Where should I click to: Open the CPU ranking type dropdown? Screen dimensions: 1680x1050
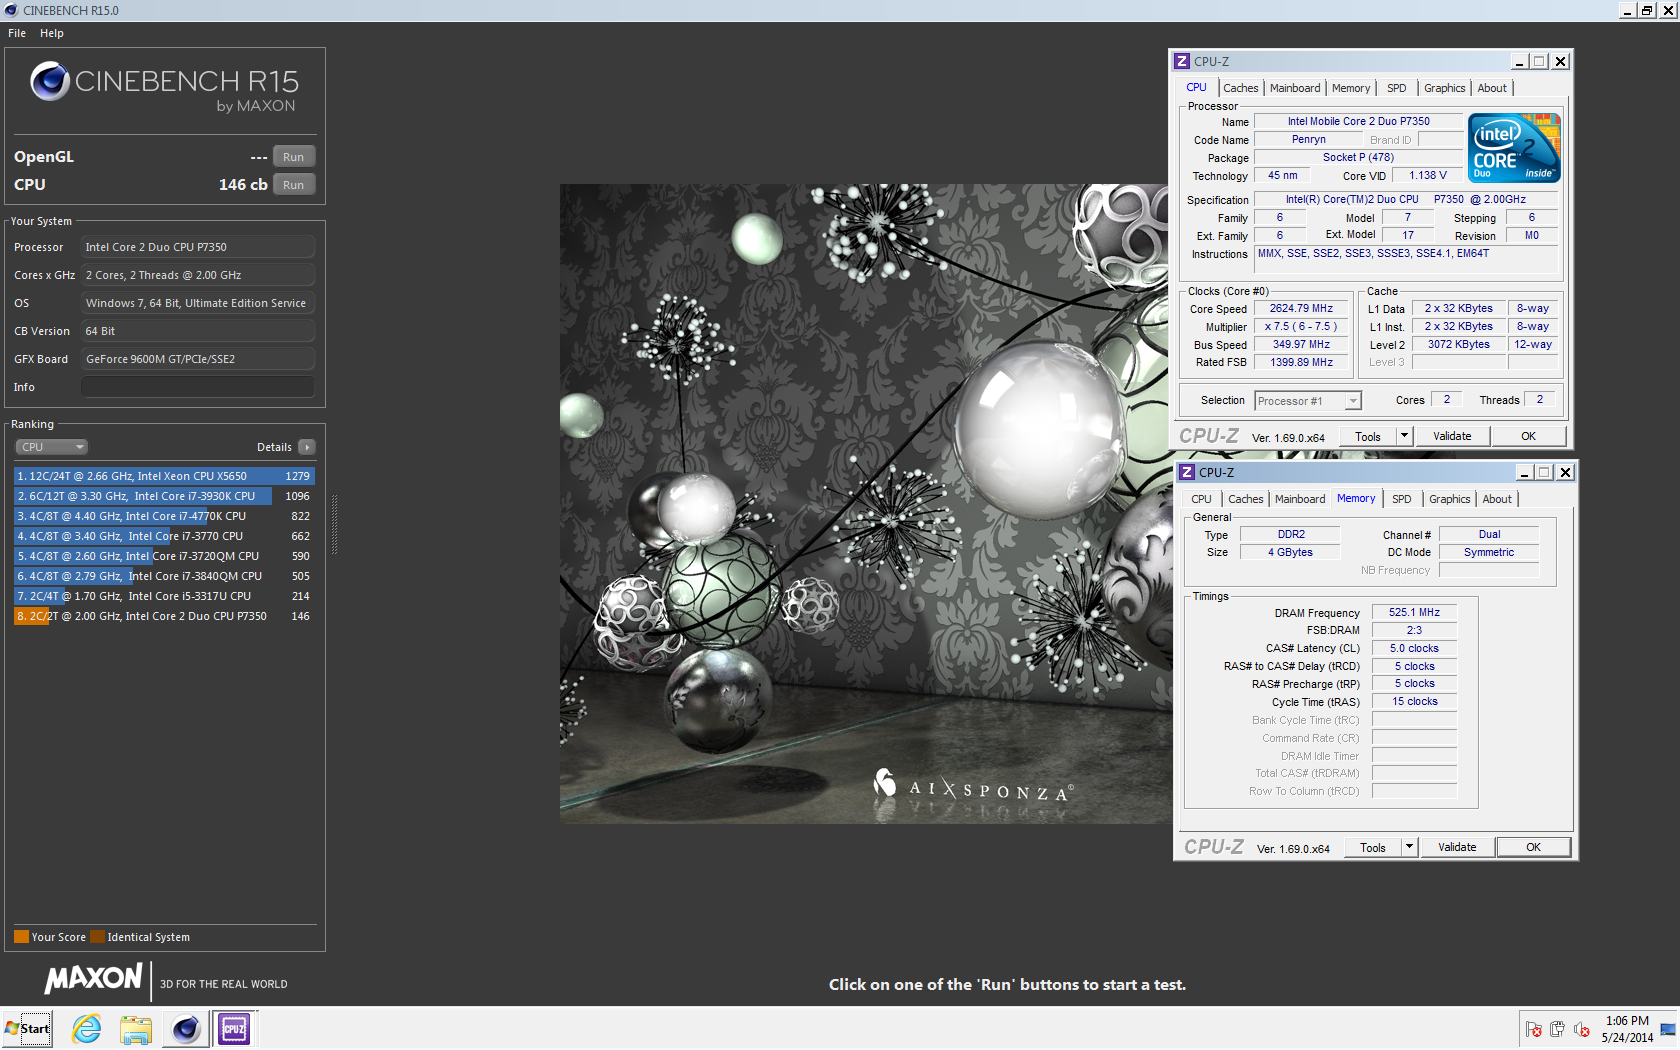coord(51,447)
